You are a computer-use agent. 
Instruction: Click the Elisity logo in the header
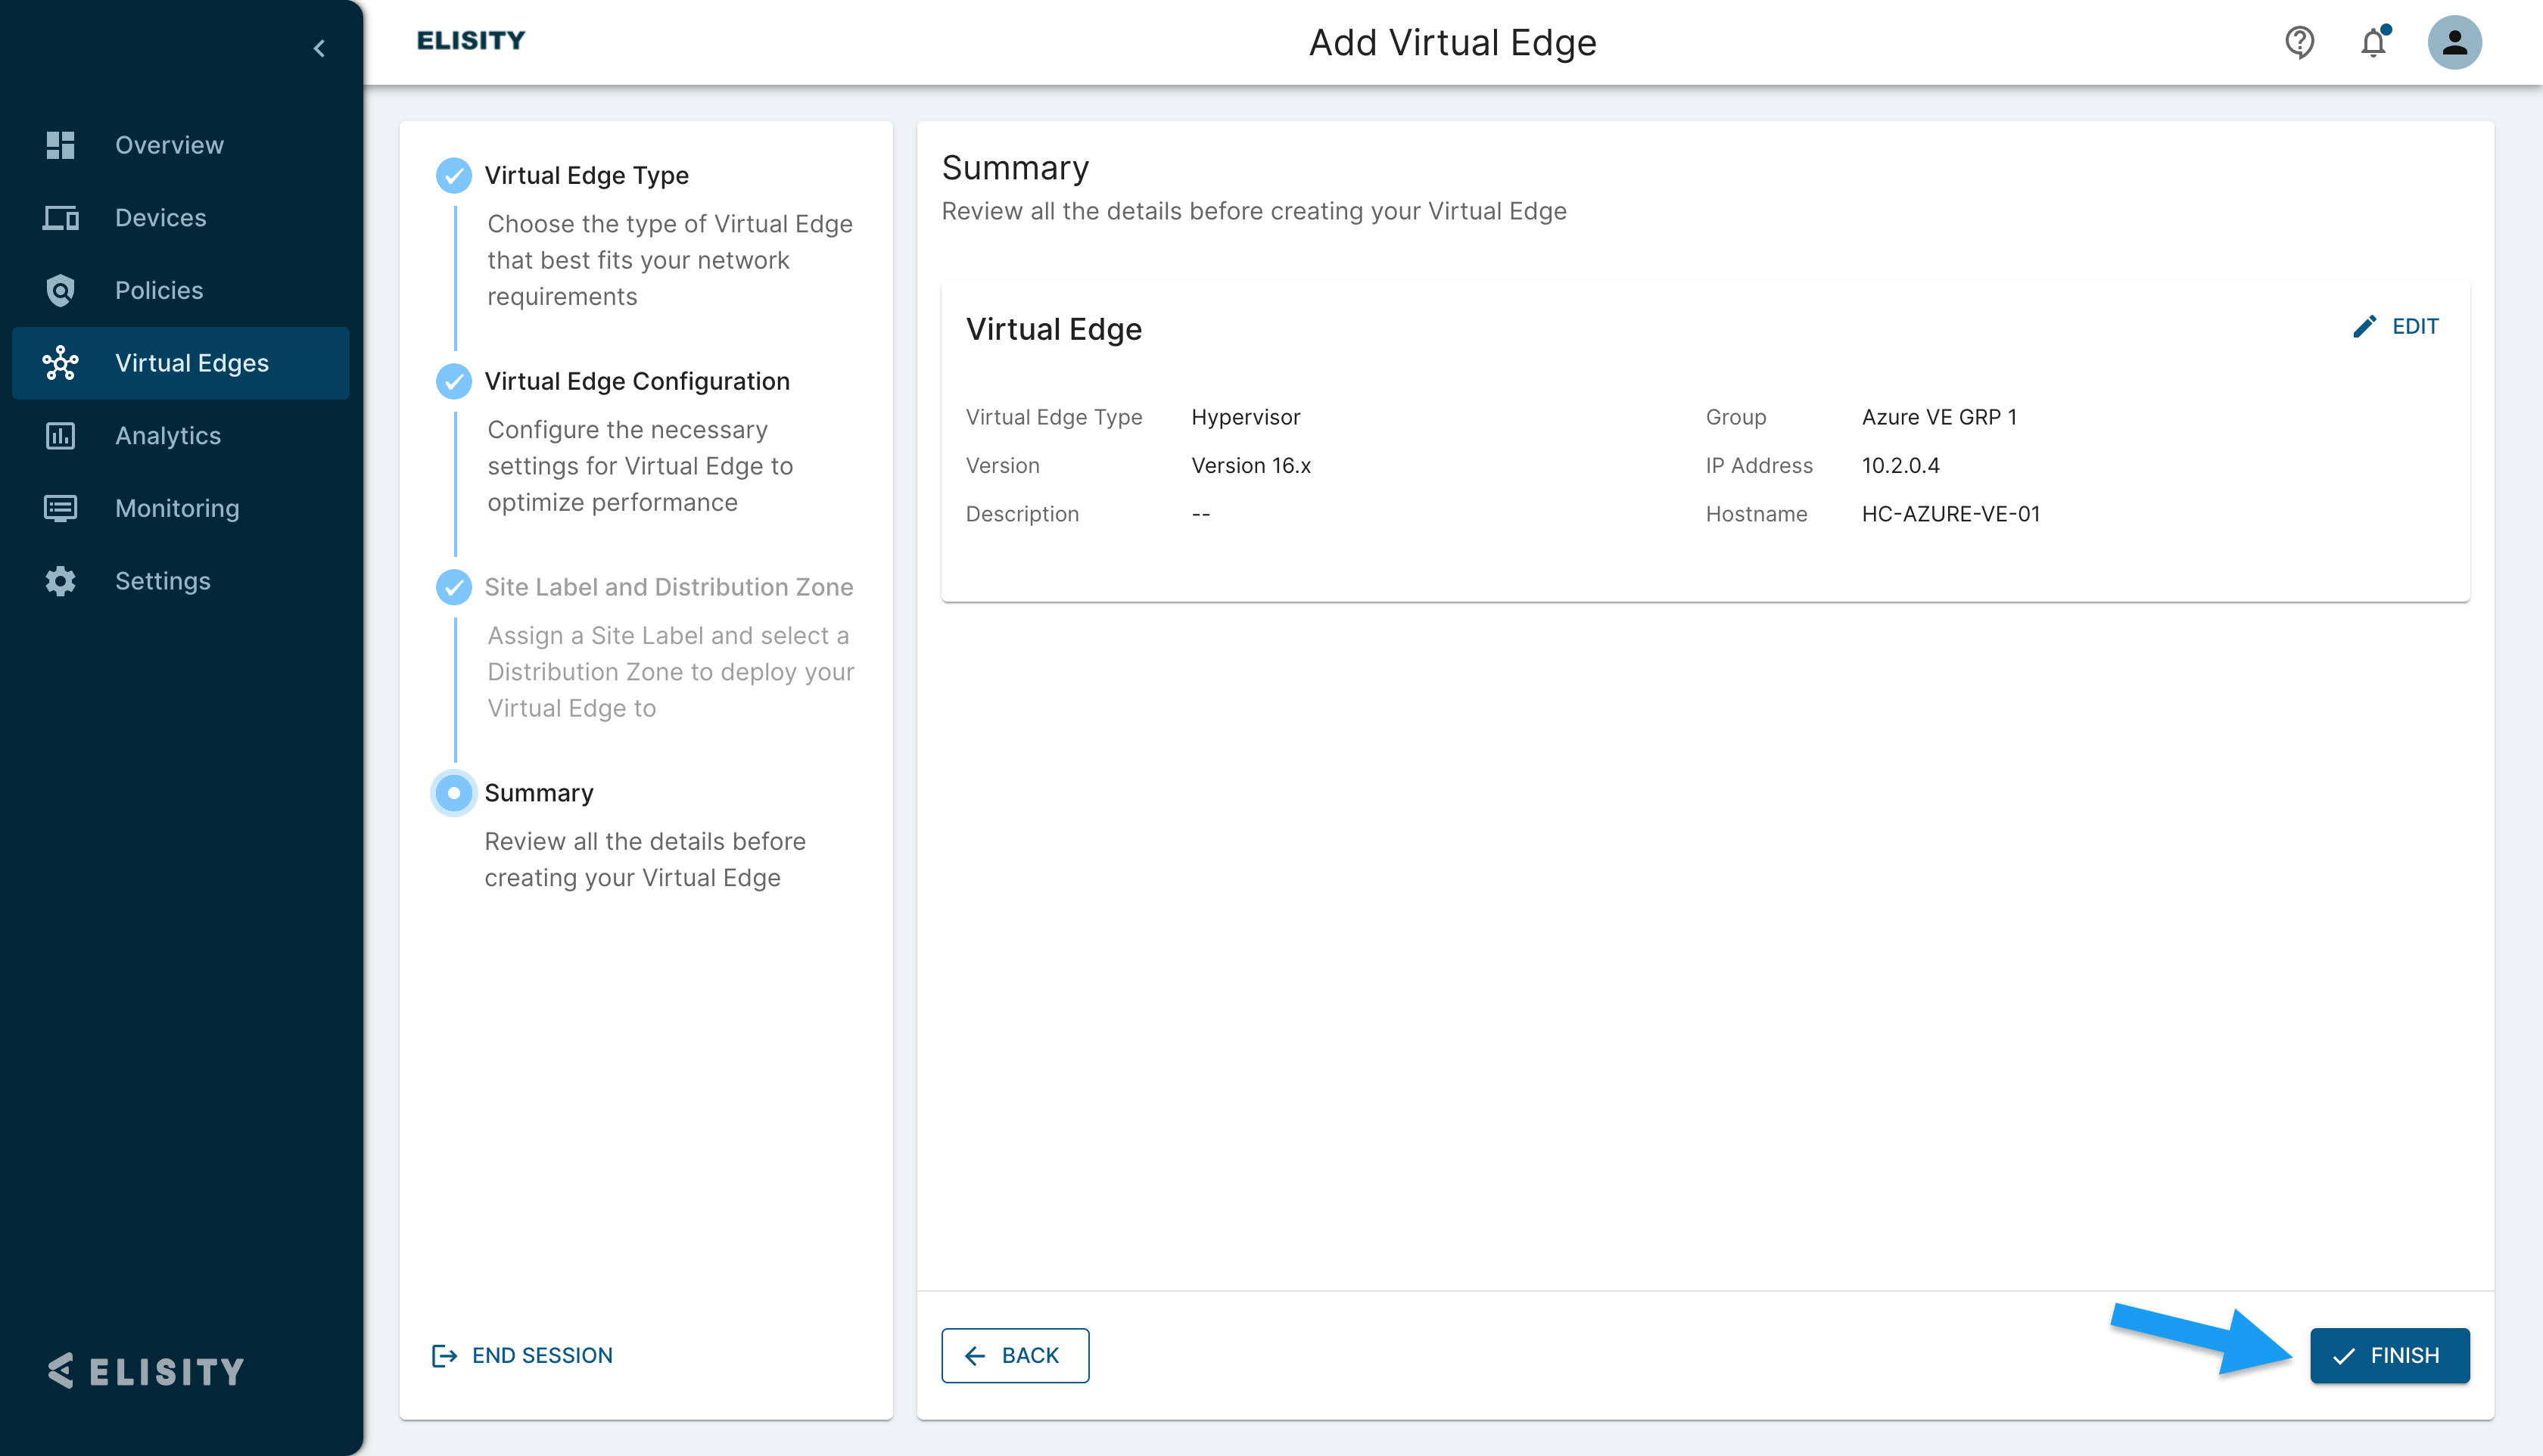coord(470,40)
